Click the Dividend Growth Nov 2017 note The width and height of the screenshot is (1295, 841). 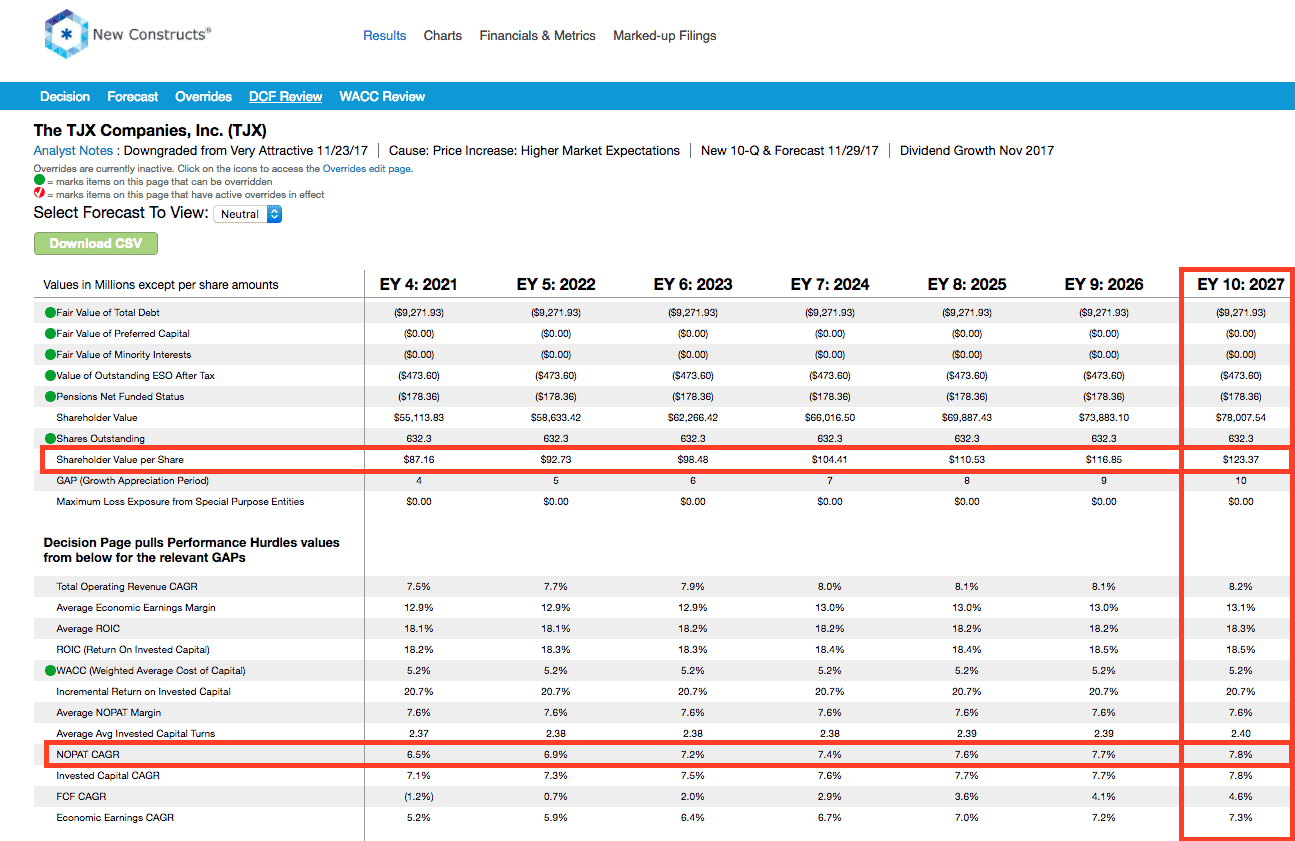click(x=977, y=151)
